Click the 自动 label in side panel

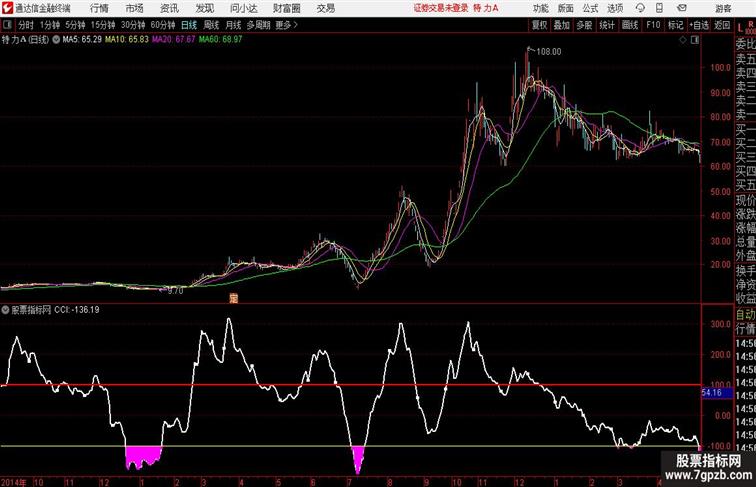coord(745,315)
